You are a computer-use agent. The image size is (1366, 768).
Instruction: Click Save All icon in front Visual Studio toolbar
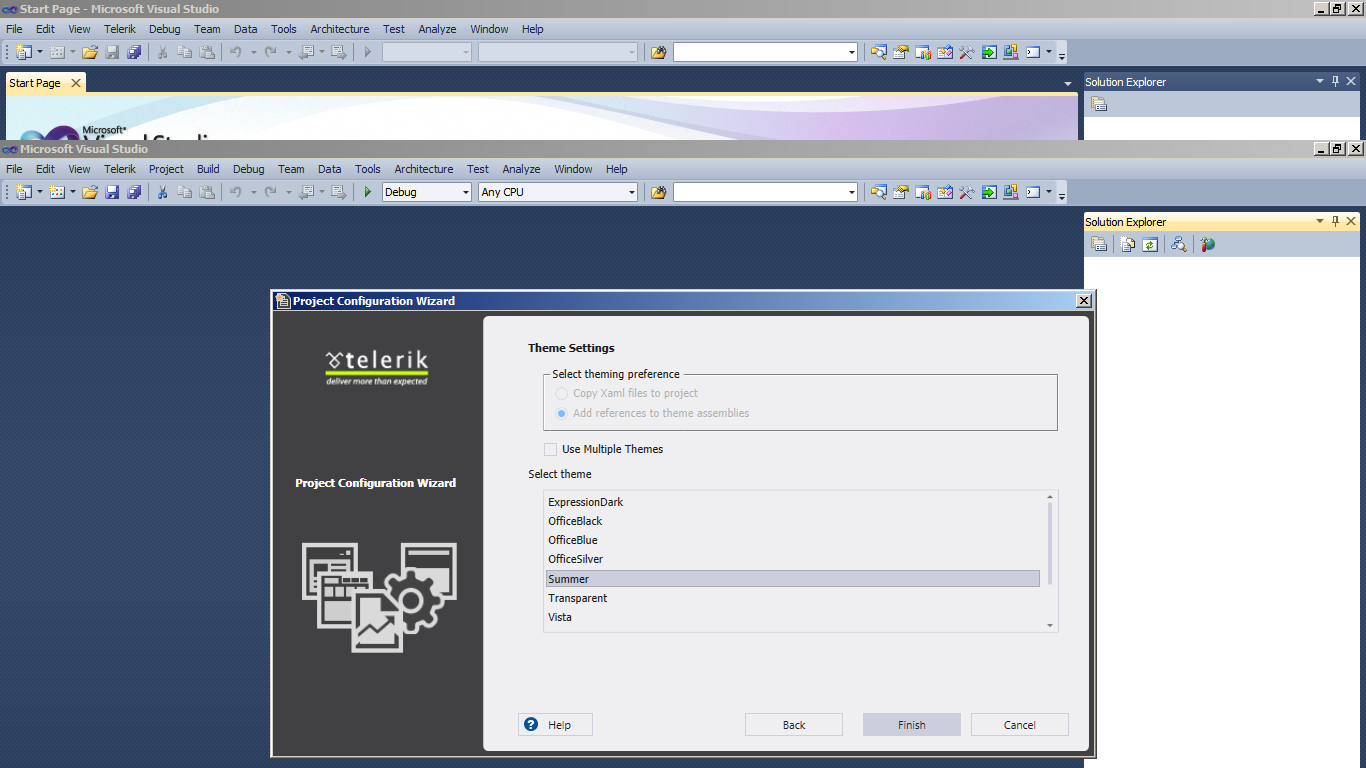[x=134, y=192]
